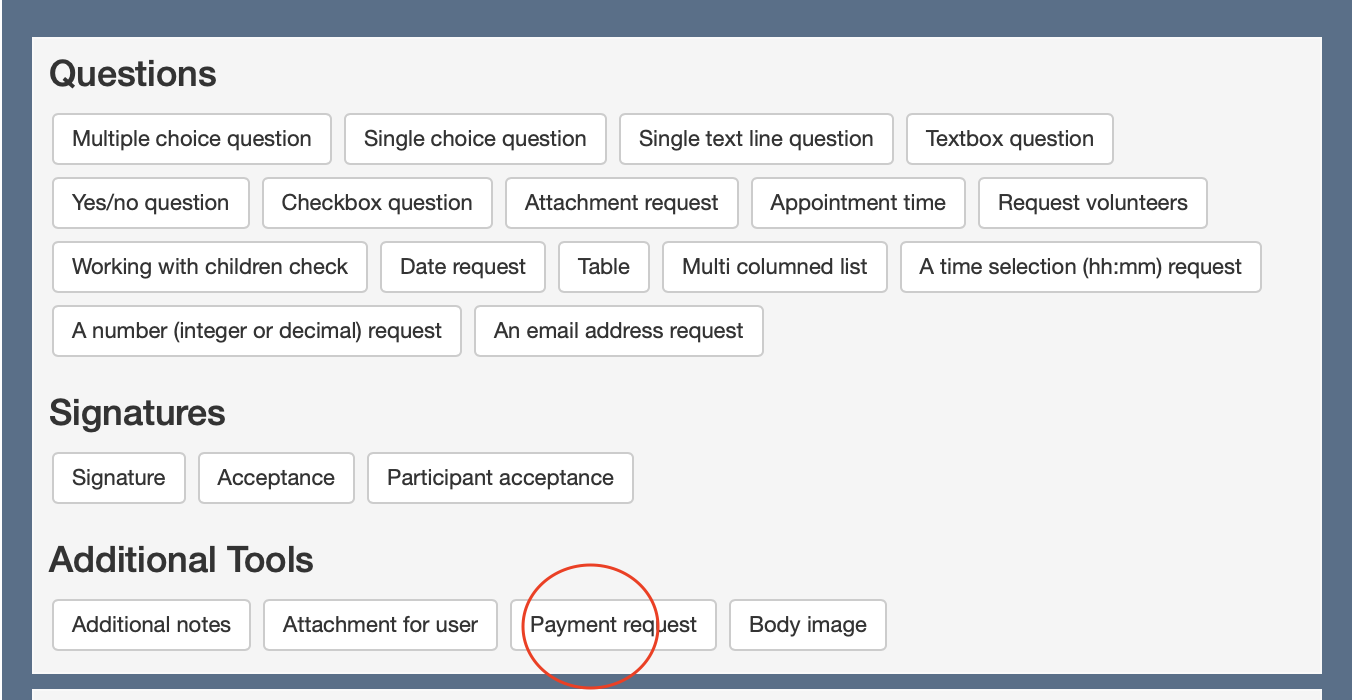Viewport: 1356px width, 700px height.
Task: Choose the Textbox question element
Action: [1009, 139]
